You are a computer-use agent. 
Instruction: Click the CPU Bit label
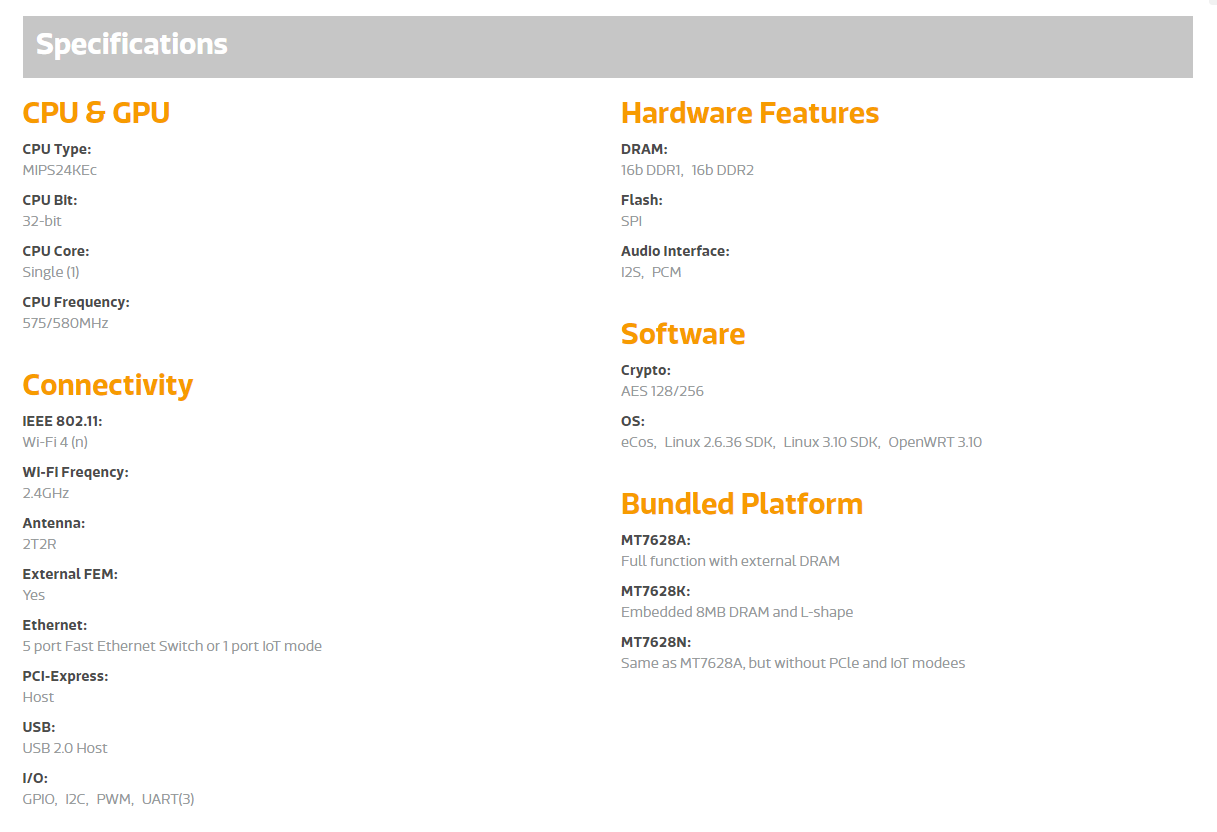(50, 200)
